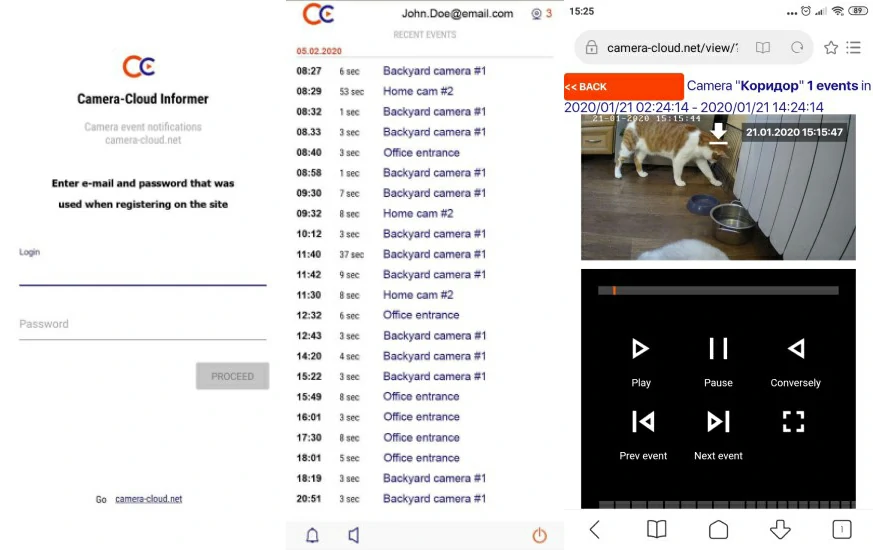Image resolution: width=873 pixels, height=550 pixels.
Task: Tap the bookmark star icon
Action: [x=831, y=47]
